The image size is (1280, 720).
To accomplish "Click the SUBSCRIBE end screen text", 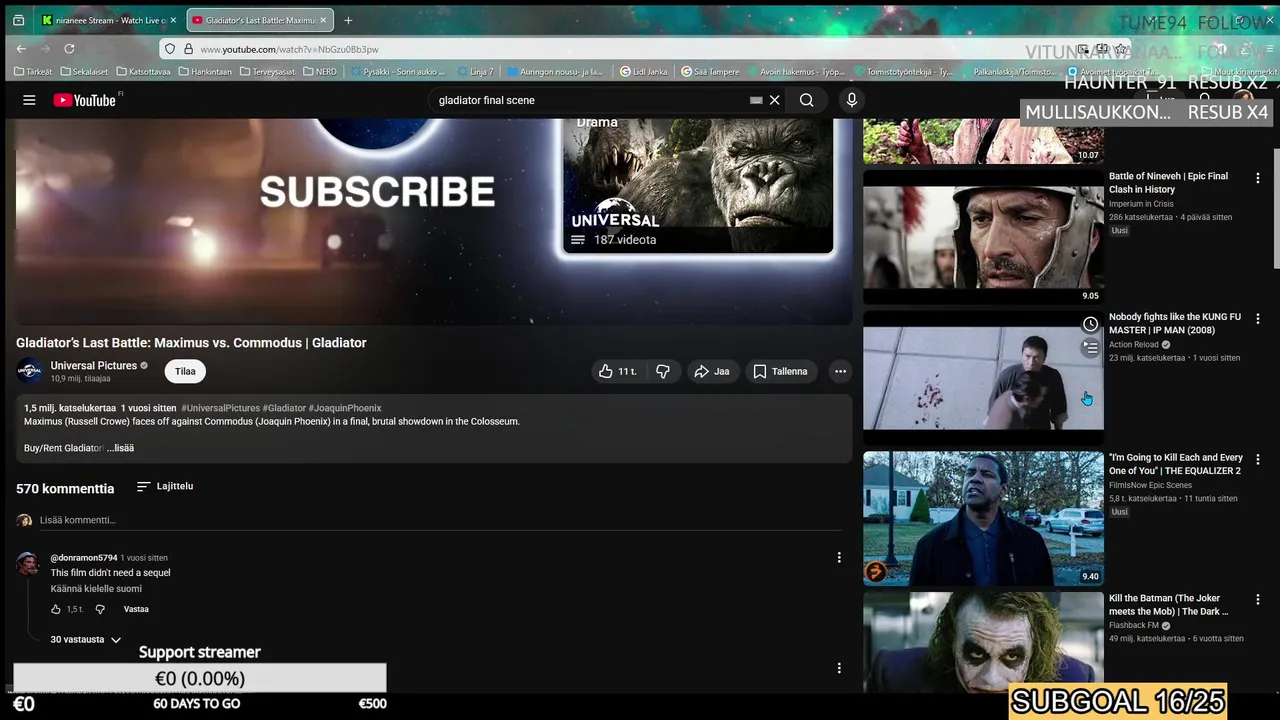I will pyautogui.click(x=377, y=192).
